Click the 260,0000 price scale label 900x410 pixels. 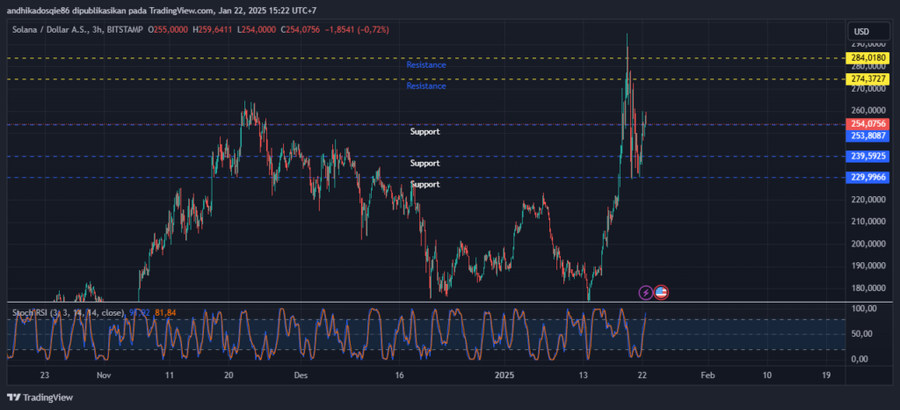(x=868, y=110)
